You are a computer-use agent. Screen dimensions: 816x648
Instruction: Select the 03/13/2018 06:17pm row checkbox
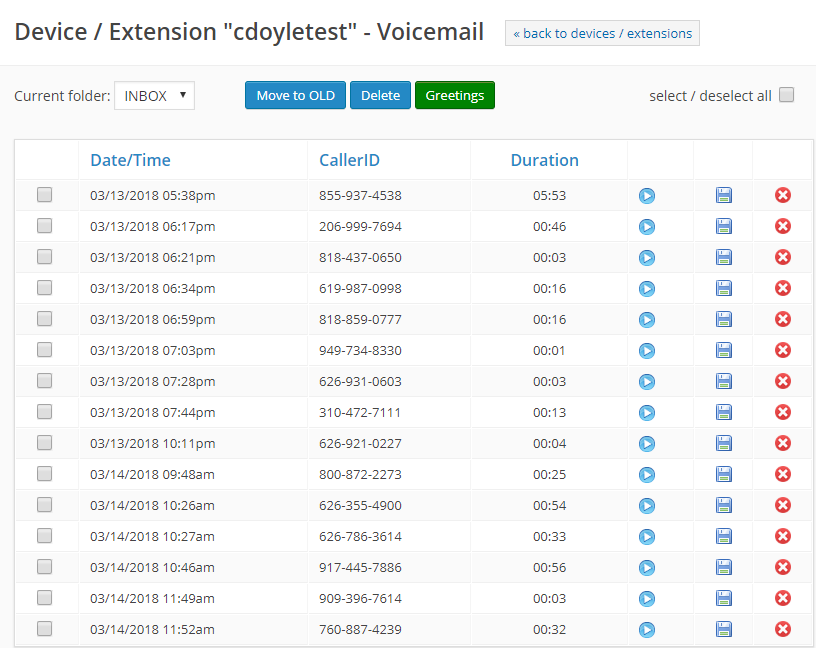pos(44,225)
